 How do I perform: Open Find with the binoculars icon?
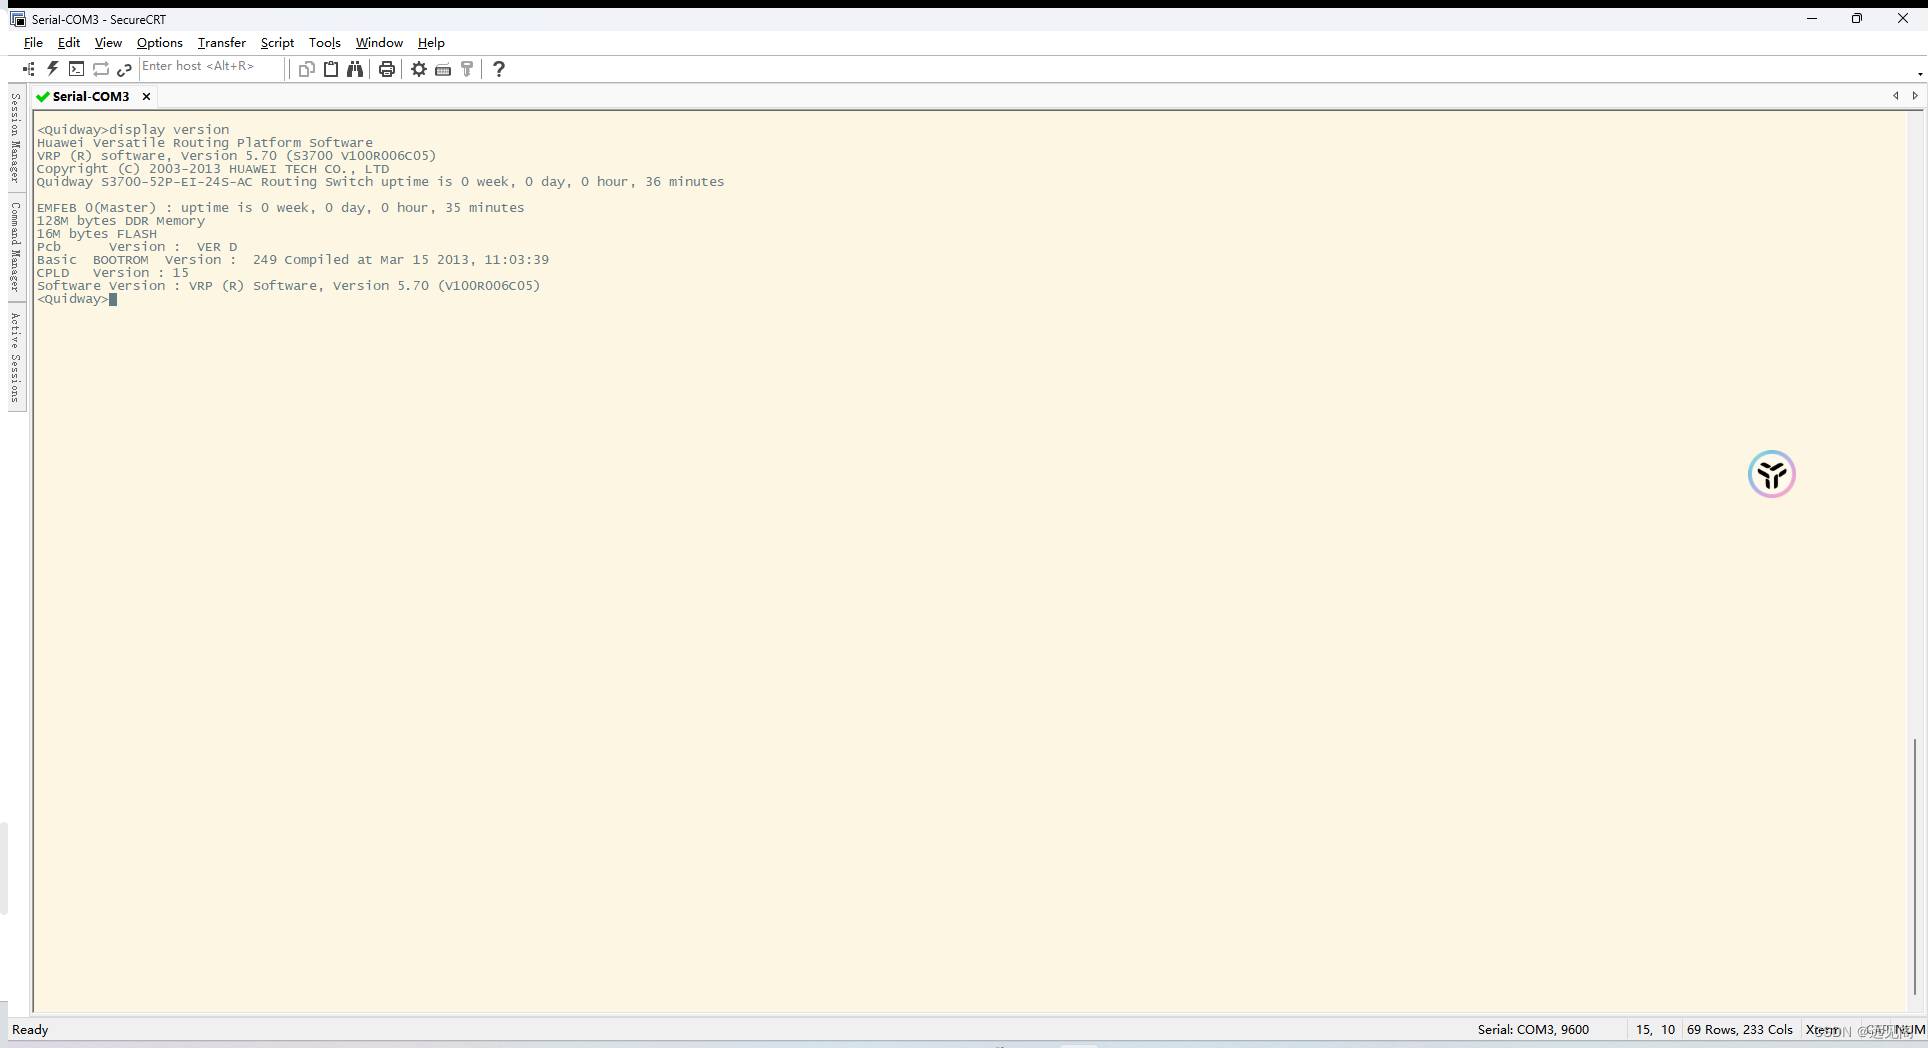click(x=355, y=69)
